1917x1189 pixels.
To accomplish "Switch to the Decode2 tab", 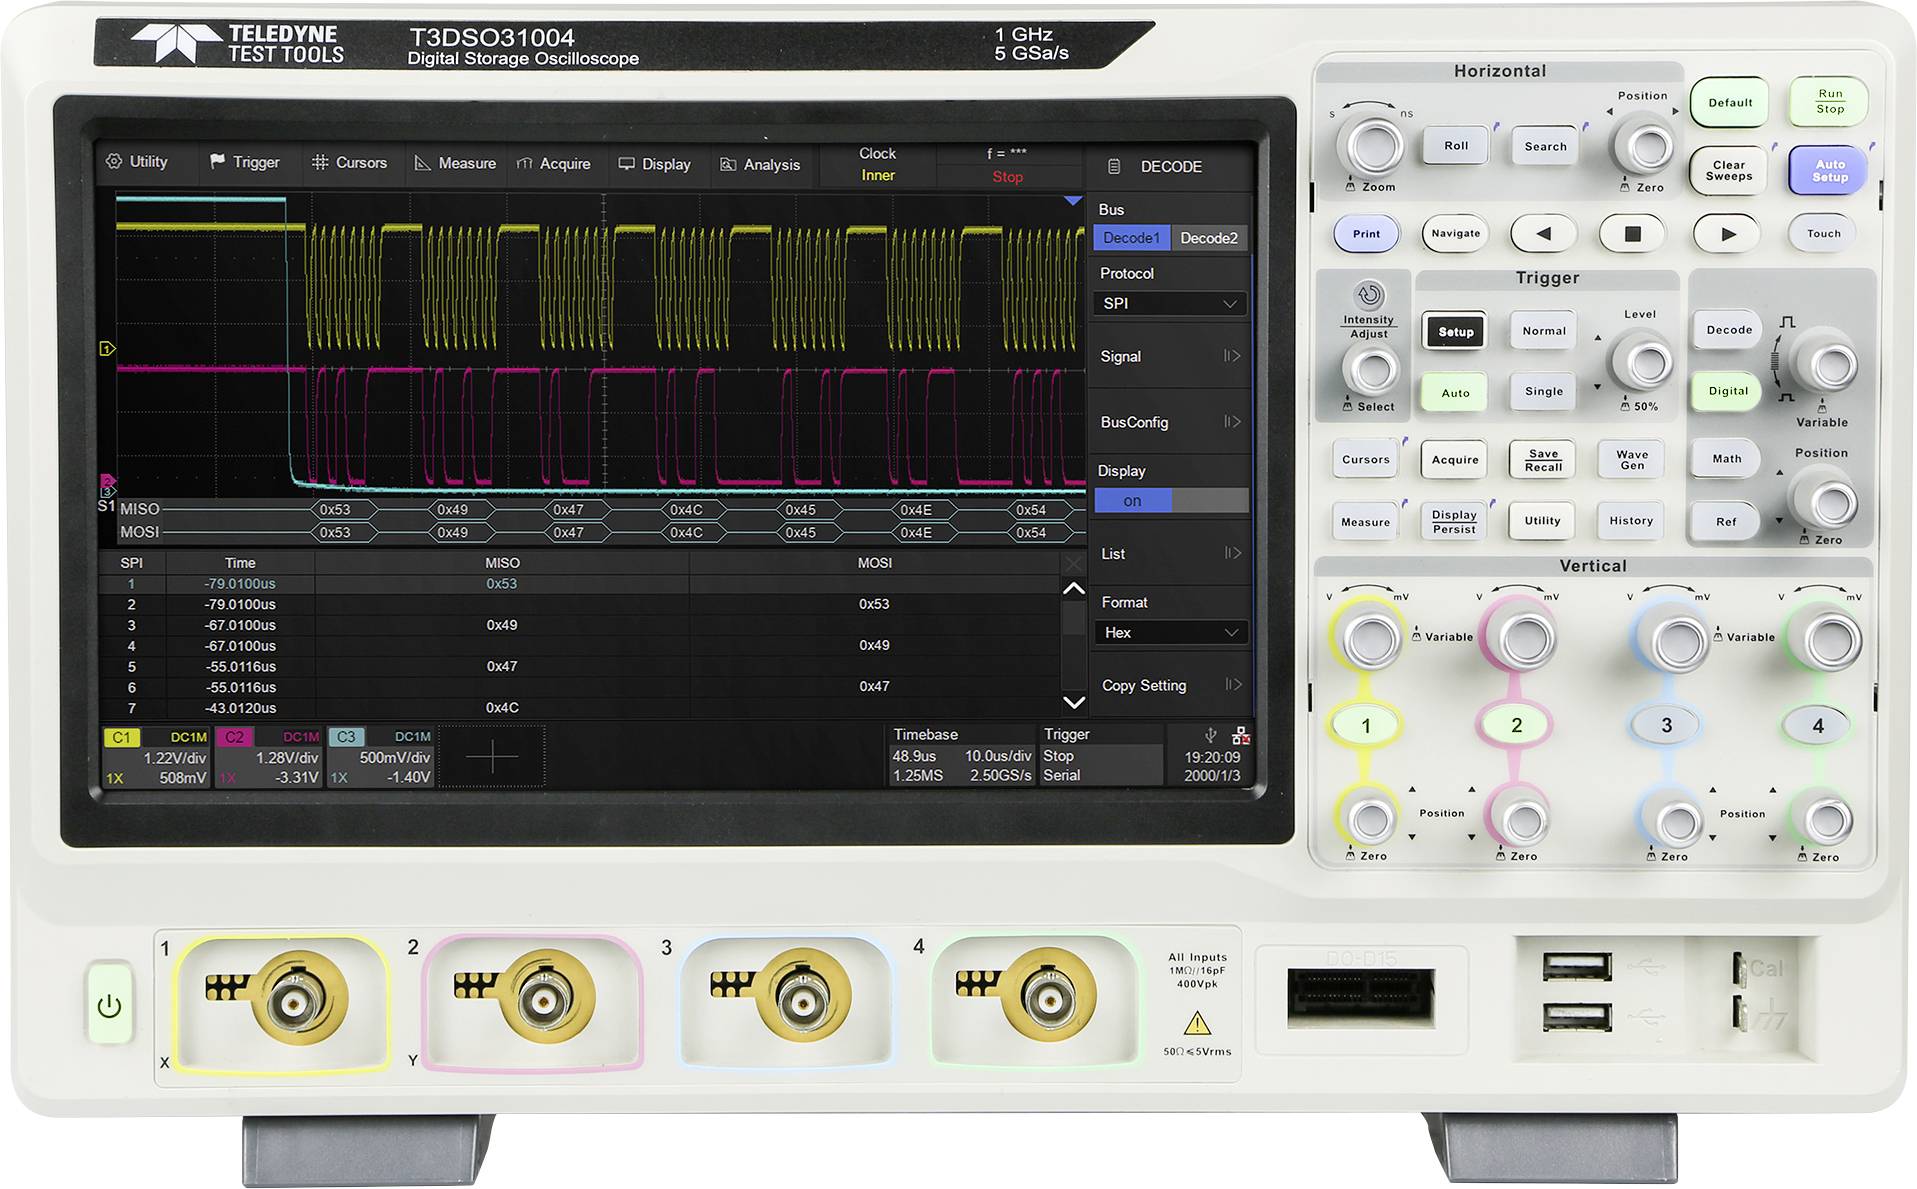I will pyautogui.click(x=1209, y=238).
